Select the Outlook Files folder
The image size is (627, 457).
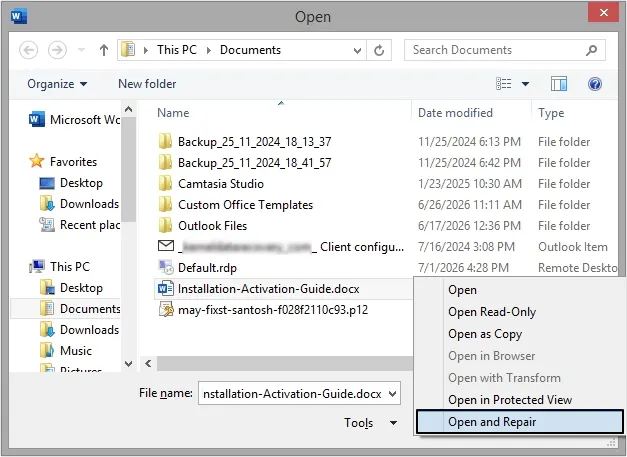212,226
